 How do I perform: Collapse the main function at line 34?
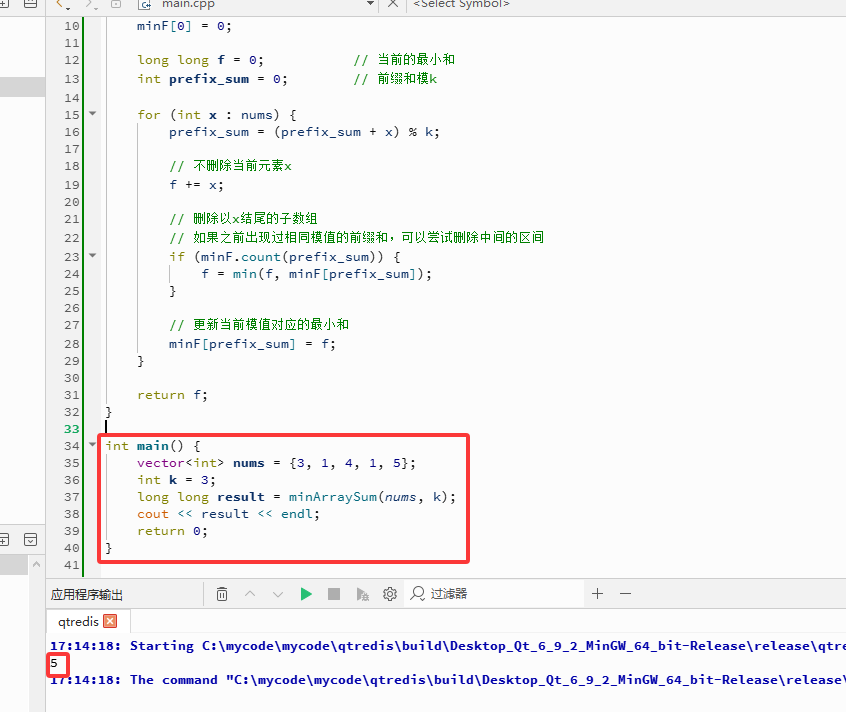(x=92, y=445)
